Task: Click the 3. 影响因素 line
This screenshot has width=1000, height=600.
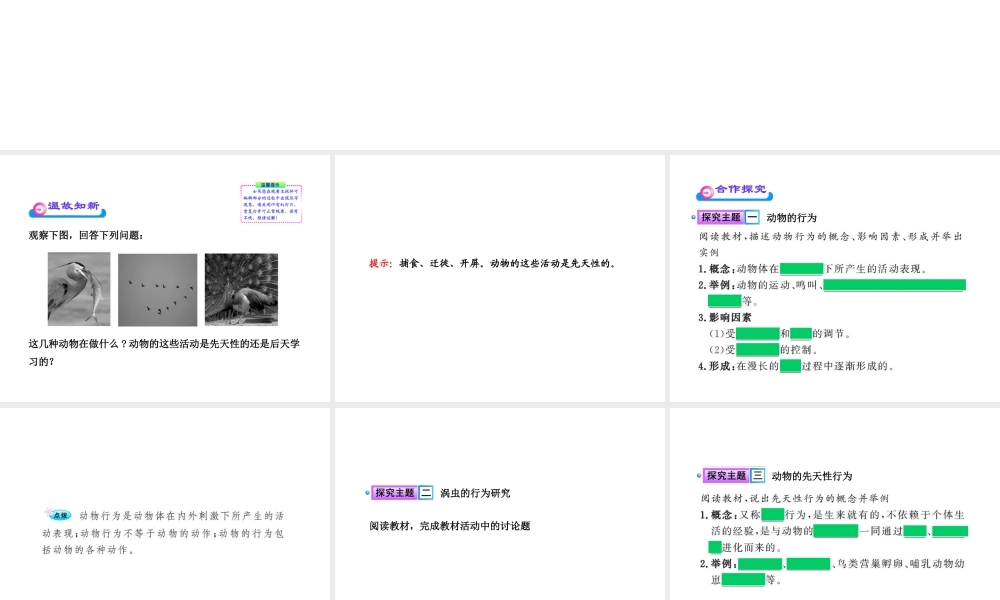Action: pos(724,318)
